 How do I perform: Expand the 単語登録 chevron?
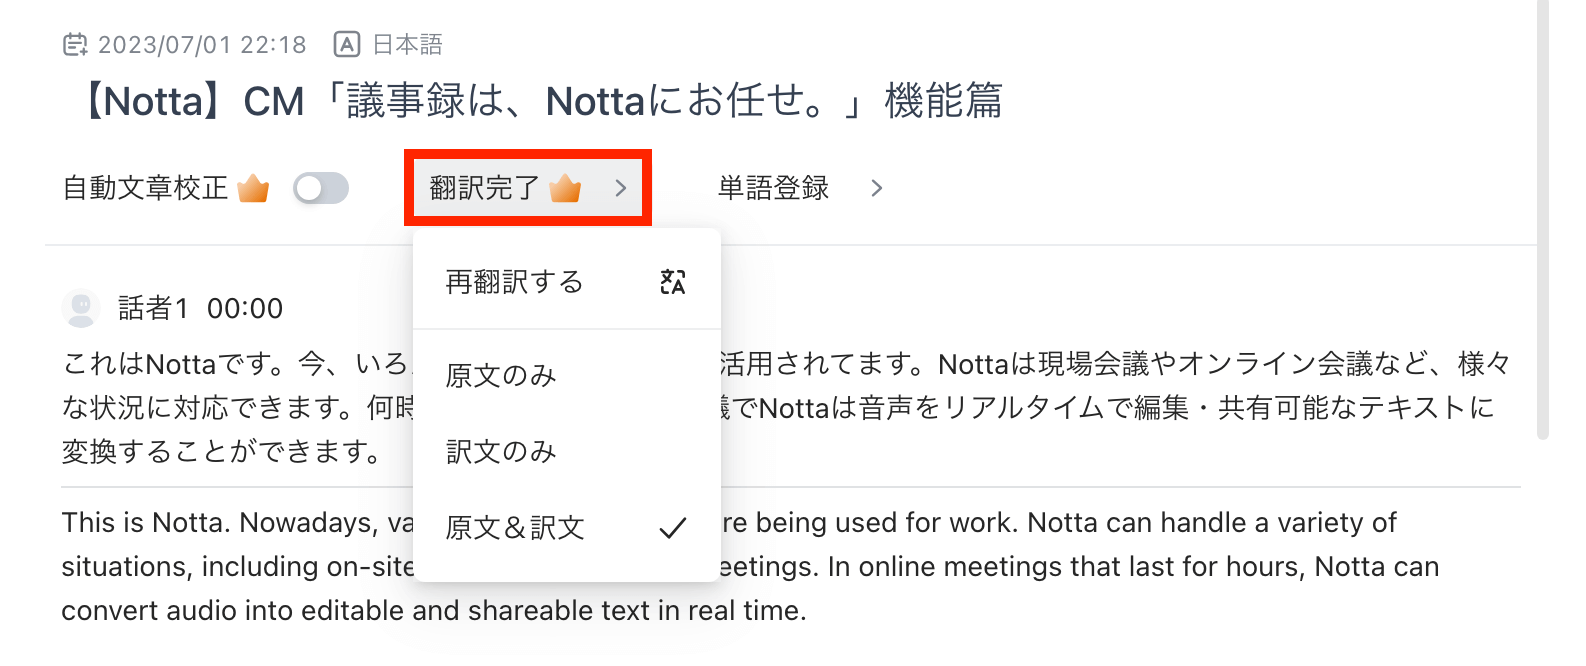877,188
